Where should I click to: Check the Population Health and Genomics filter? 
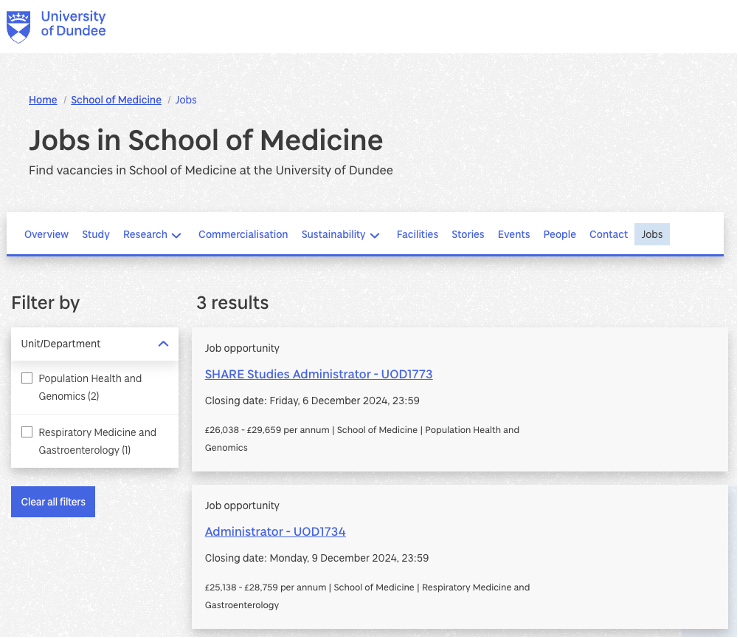pos(27,378)
